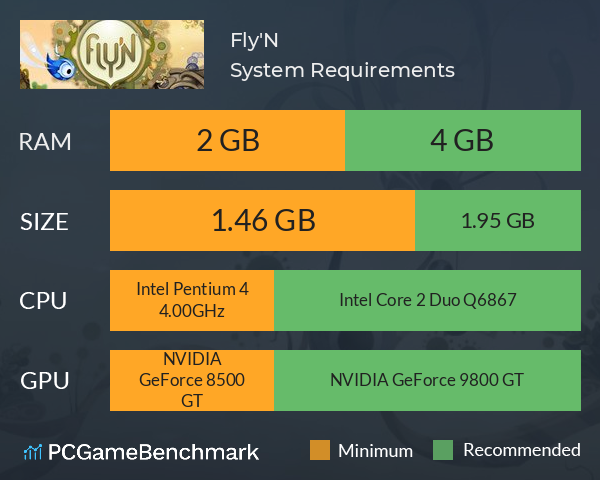Click the 1.95 GB recommended size bar
600x480 pixels.
[498, 220]
